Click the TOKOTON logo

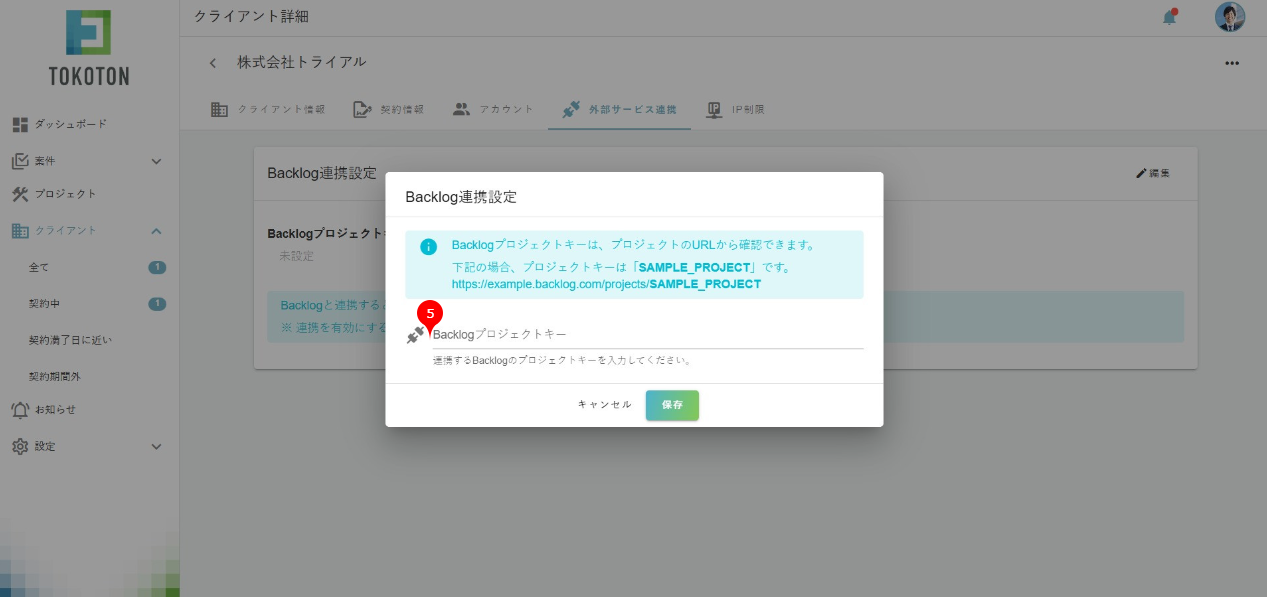point(89,48)
